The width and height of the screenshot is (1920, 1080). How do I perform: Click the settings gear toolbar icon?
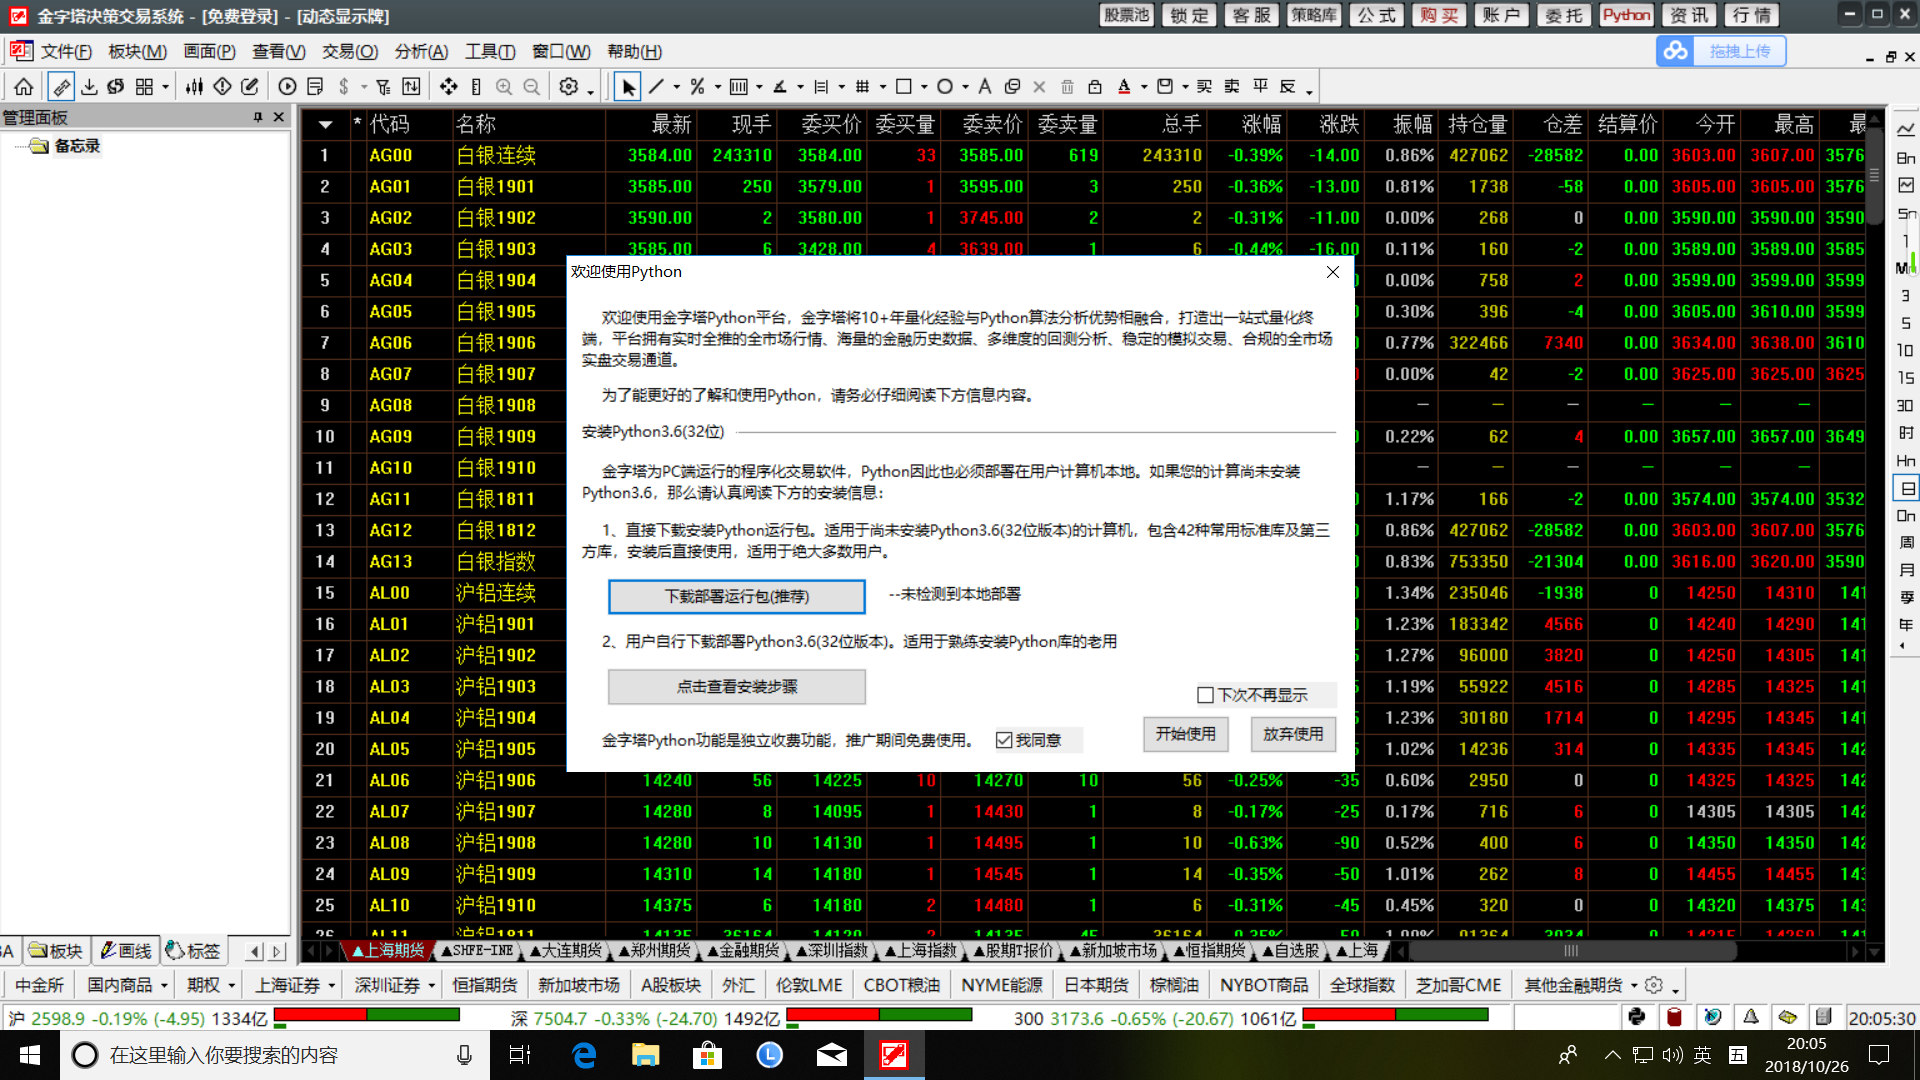click(569, 87)
